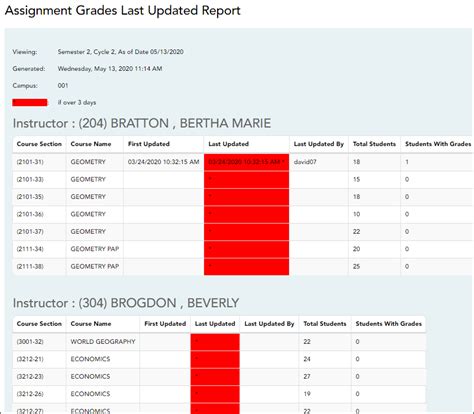Click Last Updated By header in Bratton table
The image size is (474, 414).
(318, 144)
